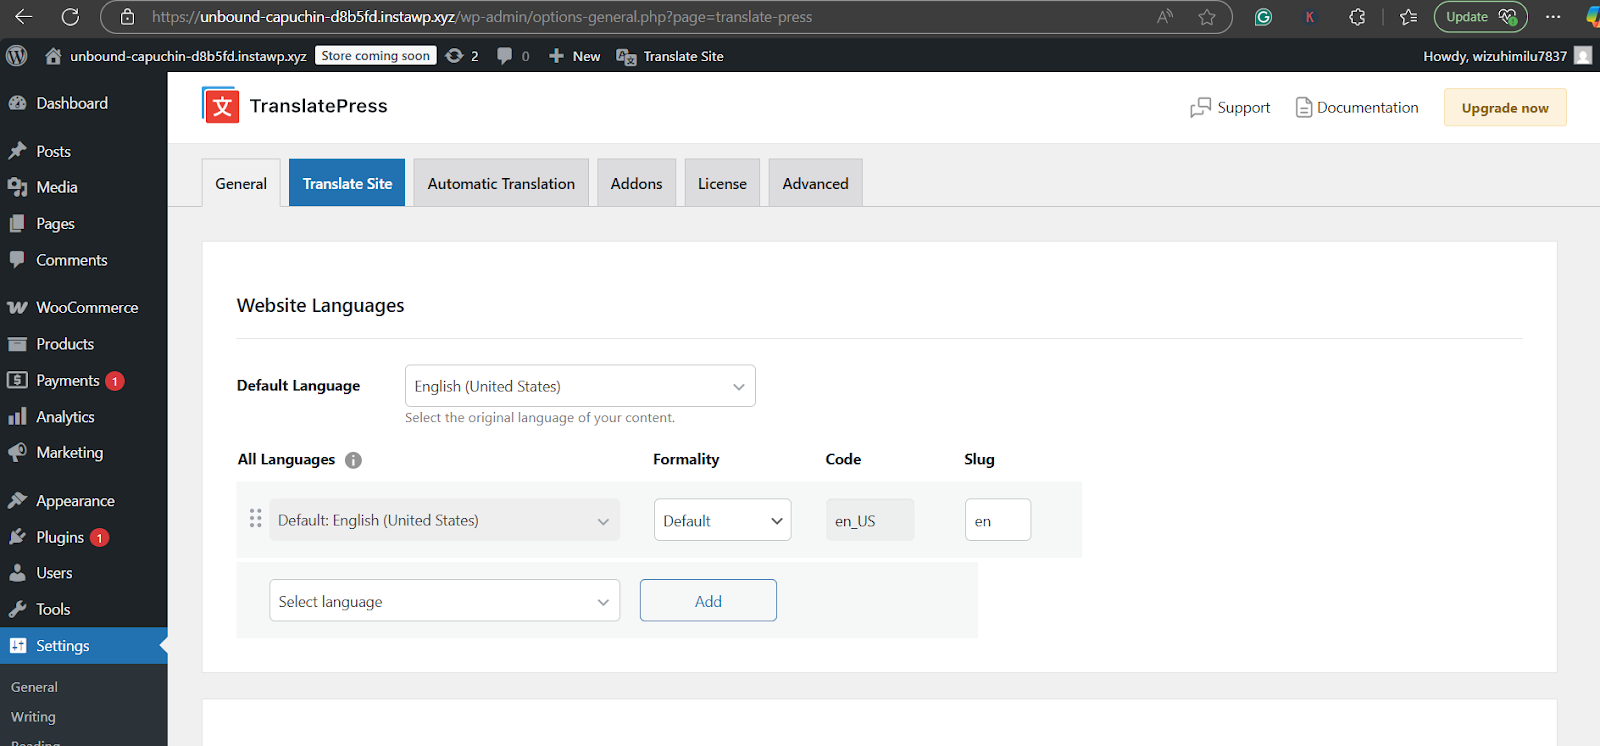
Task: Open Appearance in sidebar
Action: [x=75, y=501]
